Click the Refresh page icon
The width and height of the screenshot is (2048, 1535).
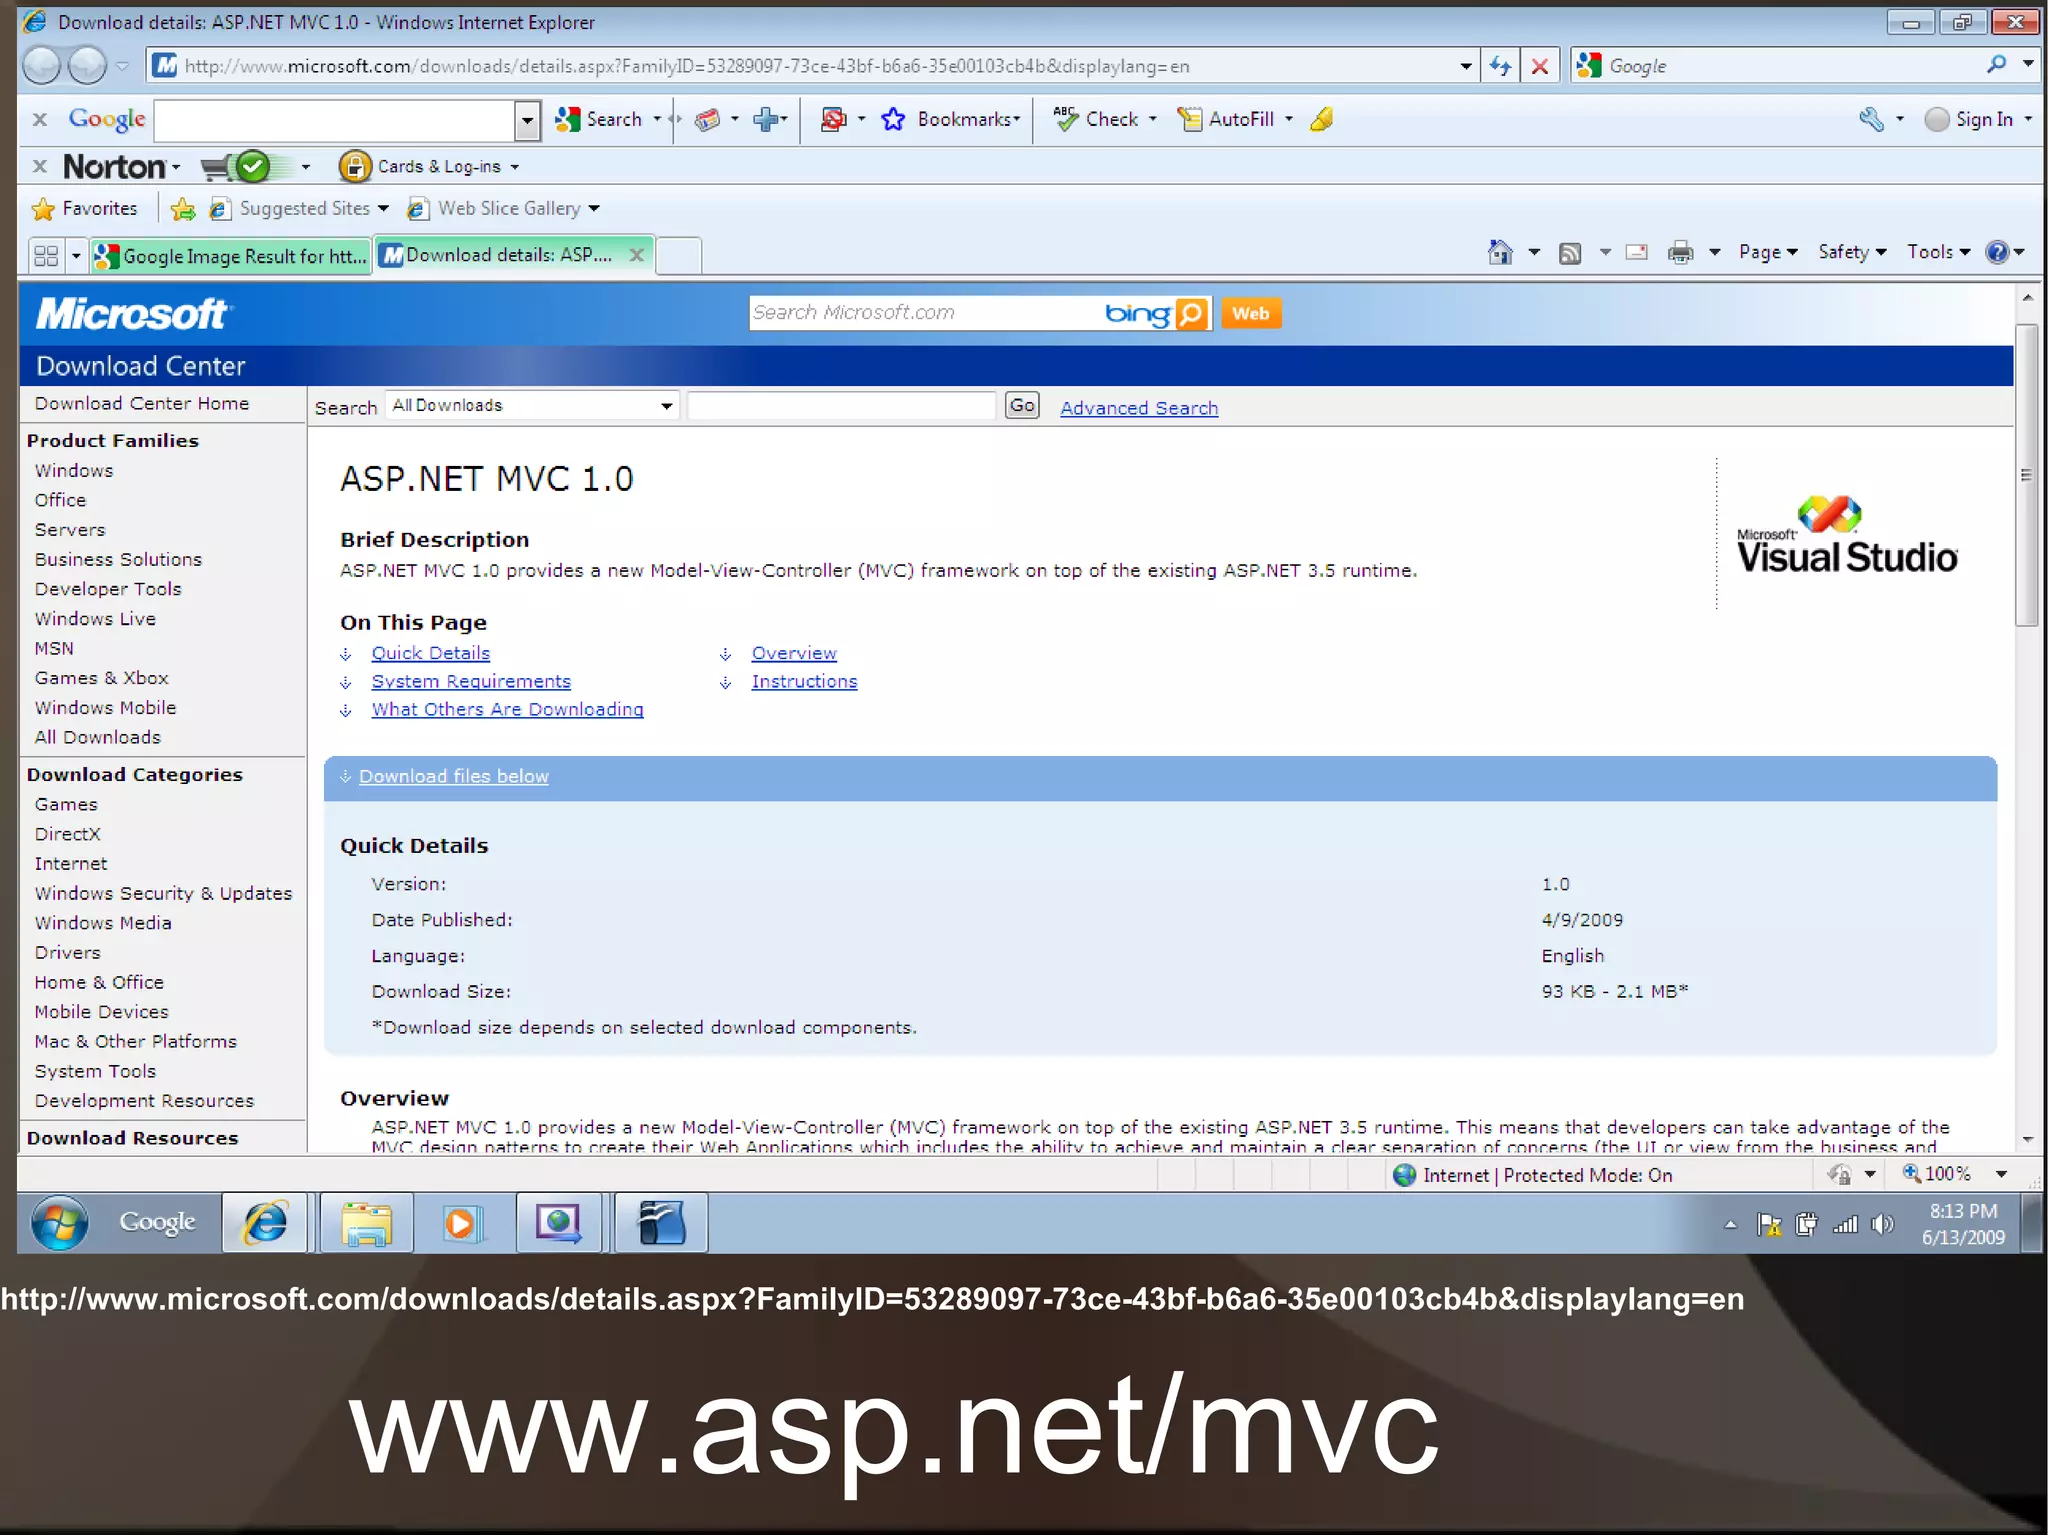tap(1500, 66)
